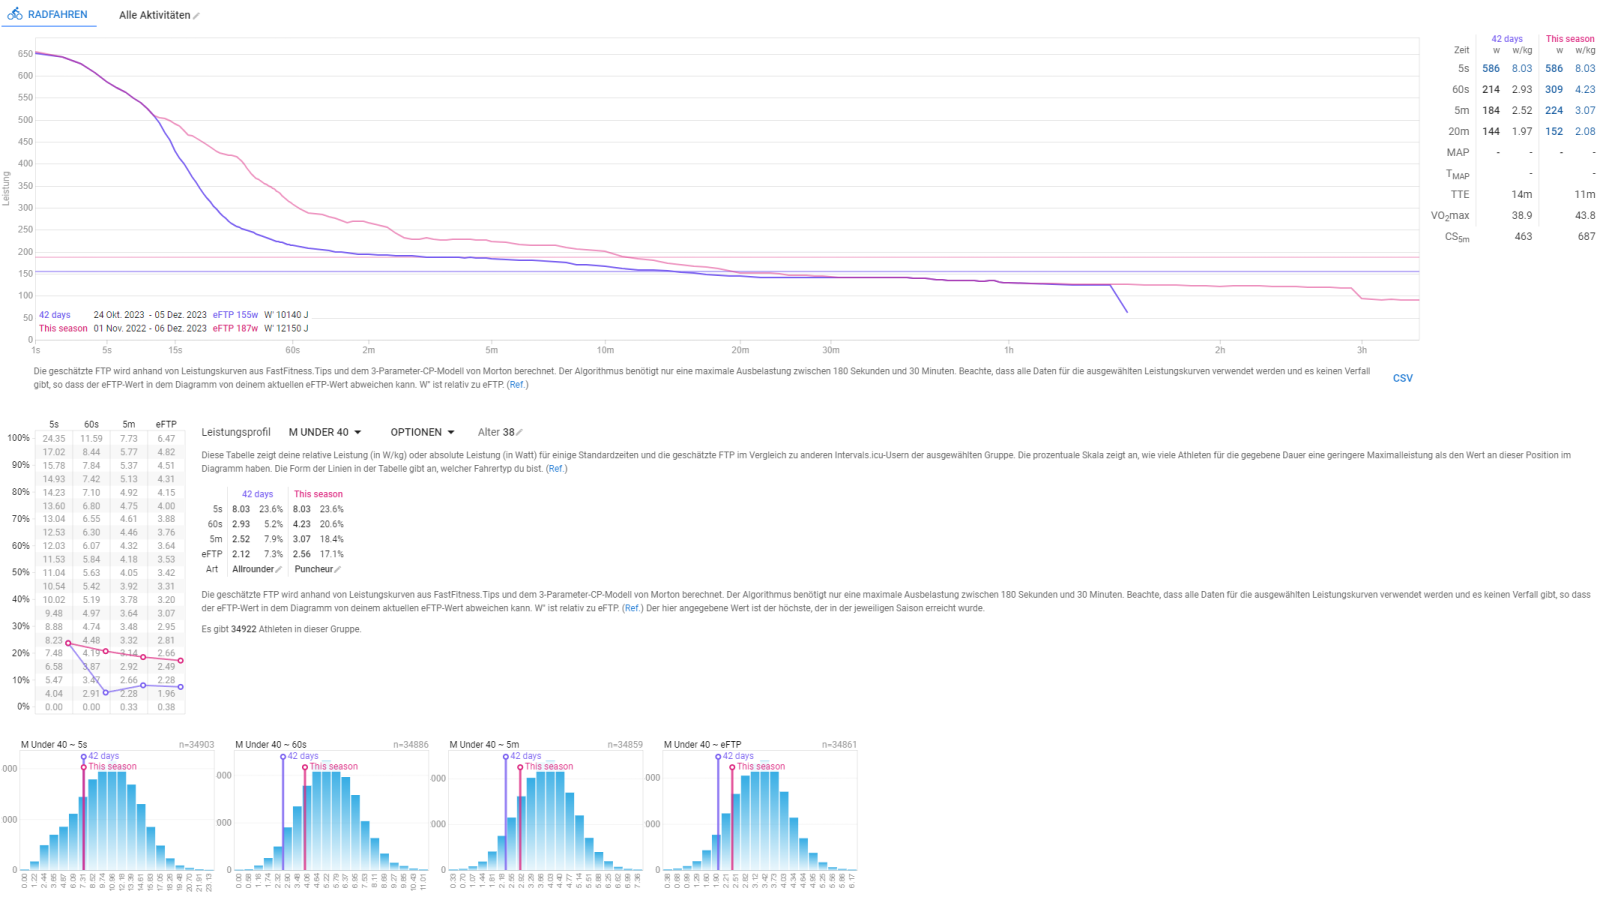Toggle 42 days curve in chart legend
Screen dimensions: 1600x903
coord(55,315)
